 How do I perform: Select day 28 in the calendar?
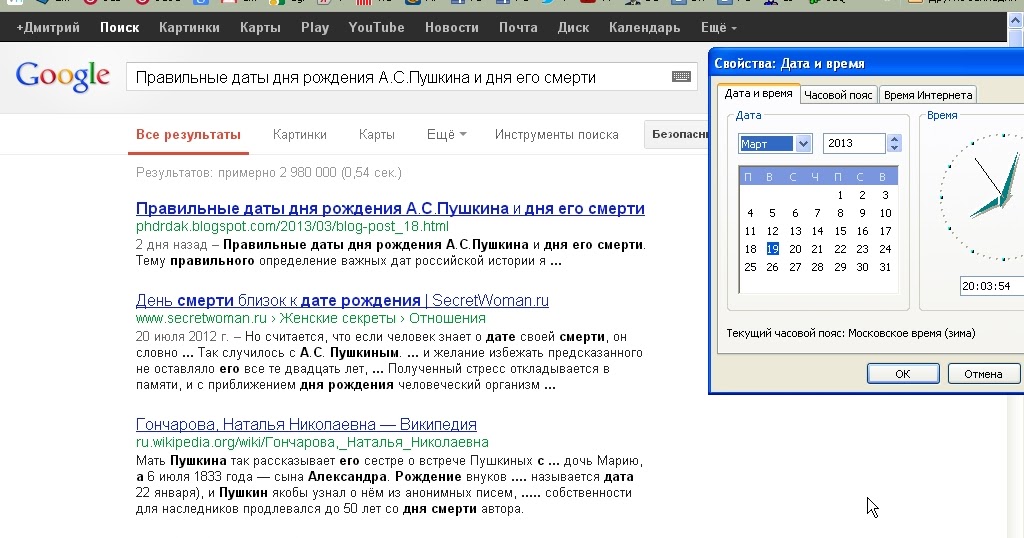coord(817,267)
